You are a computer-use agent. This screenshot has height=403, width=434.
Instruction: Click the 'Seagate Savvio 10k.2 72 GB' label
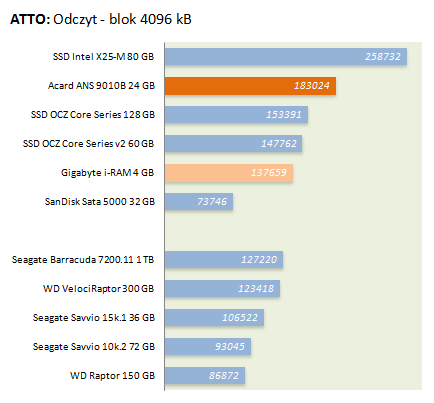[94, 347]
